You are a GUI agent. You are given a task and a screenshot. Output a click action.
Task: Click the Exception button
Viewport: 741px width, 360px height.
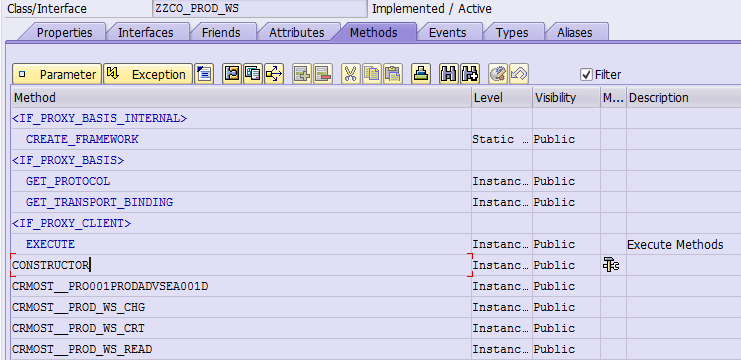[148, 74]
